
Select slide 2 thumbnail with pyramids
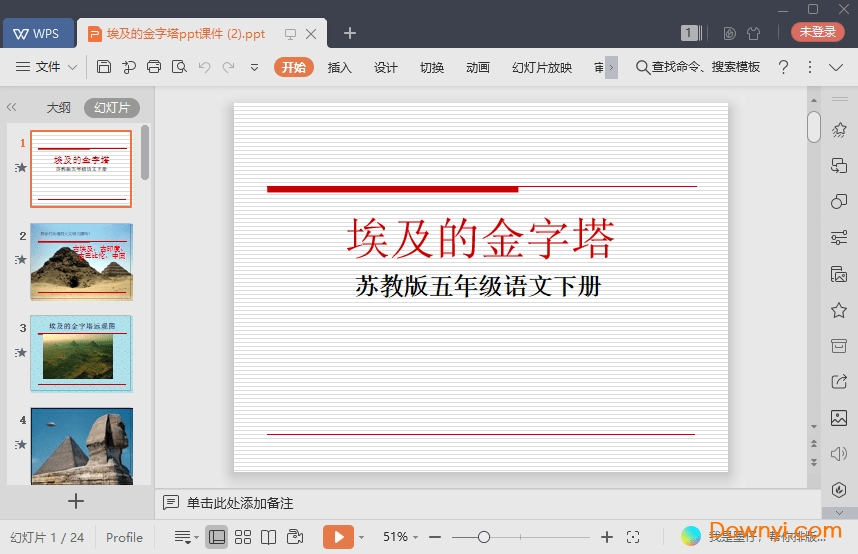pyautogui.click(x=82, y=262)
